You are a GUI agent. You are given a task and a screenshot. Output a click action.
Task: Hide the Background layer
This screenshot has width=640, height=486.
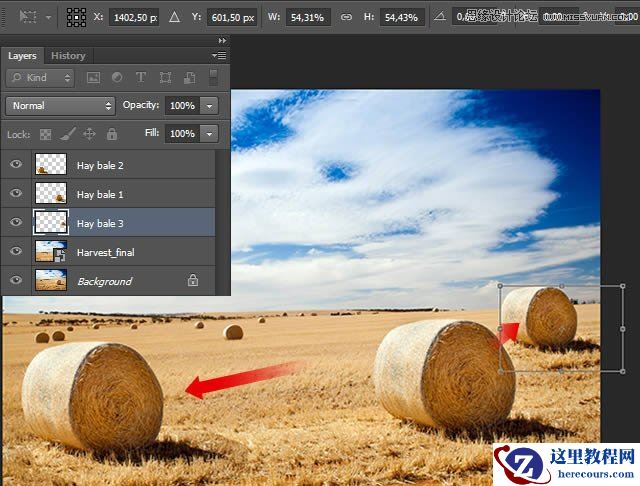16,280
